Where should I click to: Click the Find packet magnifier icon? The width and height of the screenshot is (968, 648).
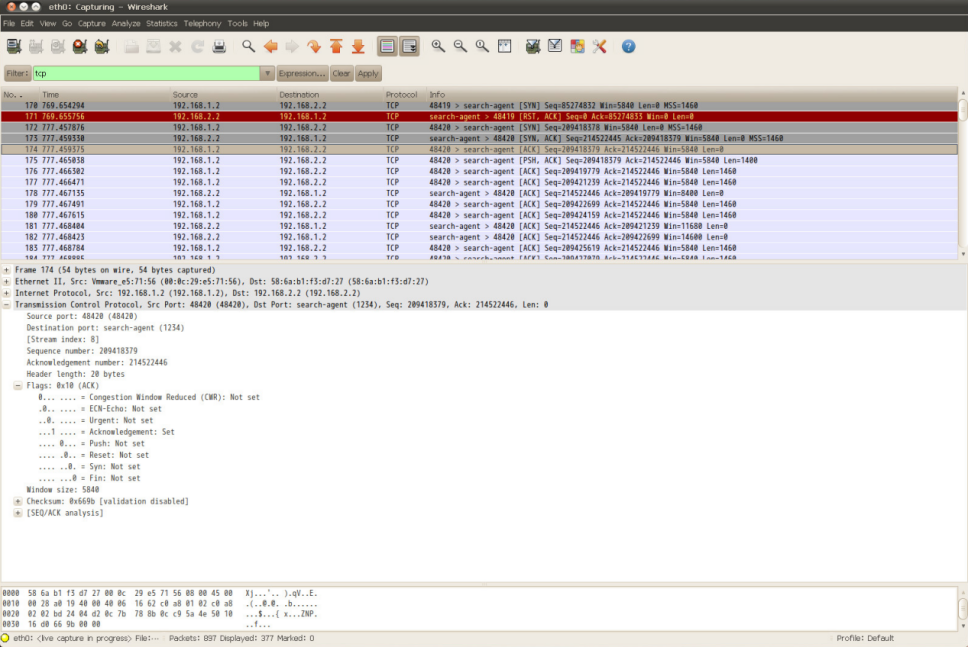(x=248, y=46)
